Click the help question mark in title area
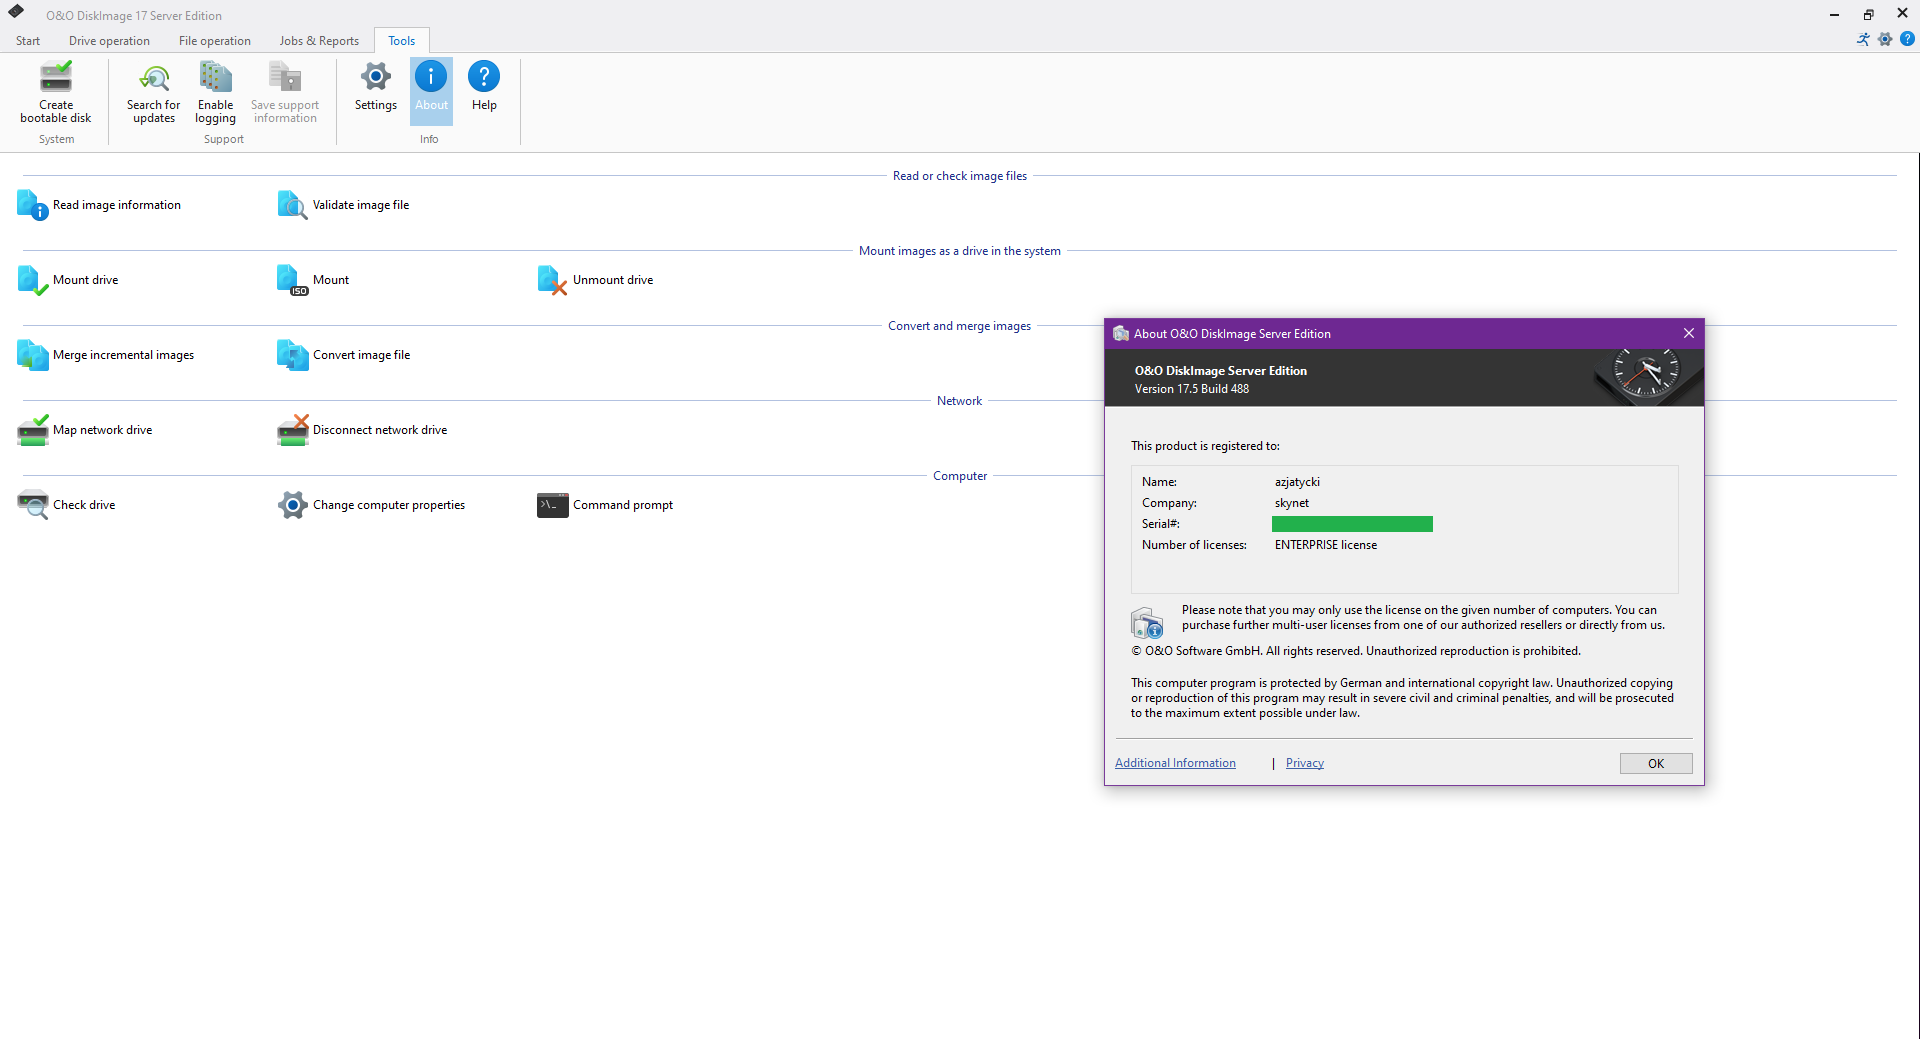The height and width of the screenshot is (1039, 1920). (1907, 39)
